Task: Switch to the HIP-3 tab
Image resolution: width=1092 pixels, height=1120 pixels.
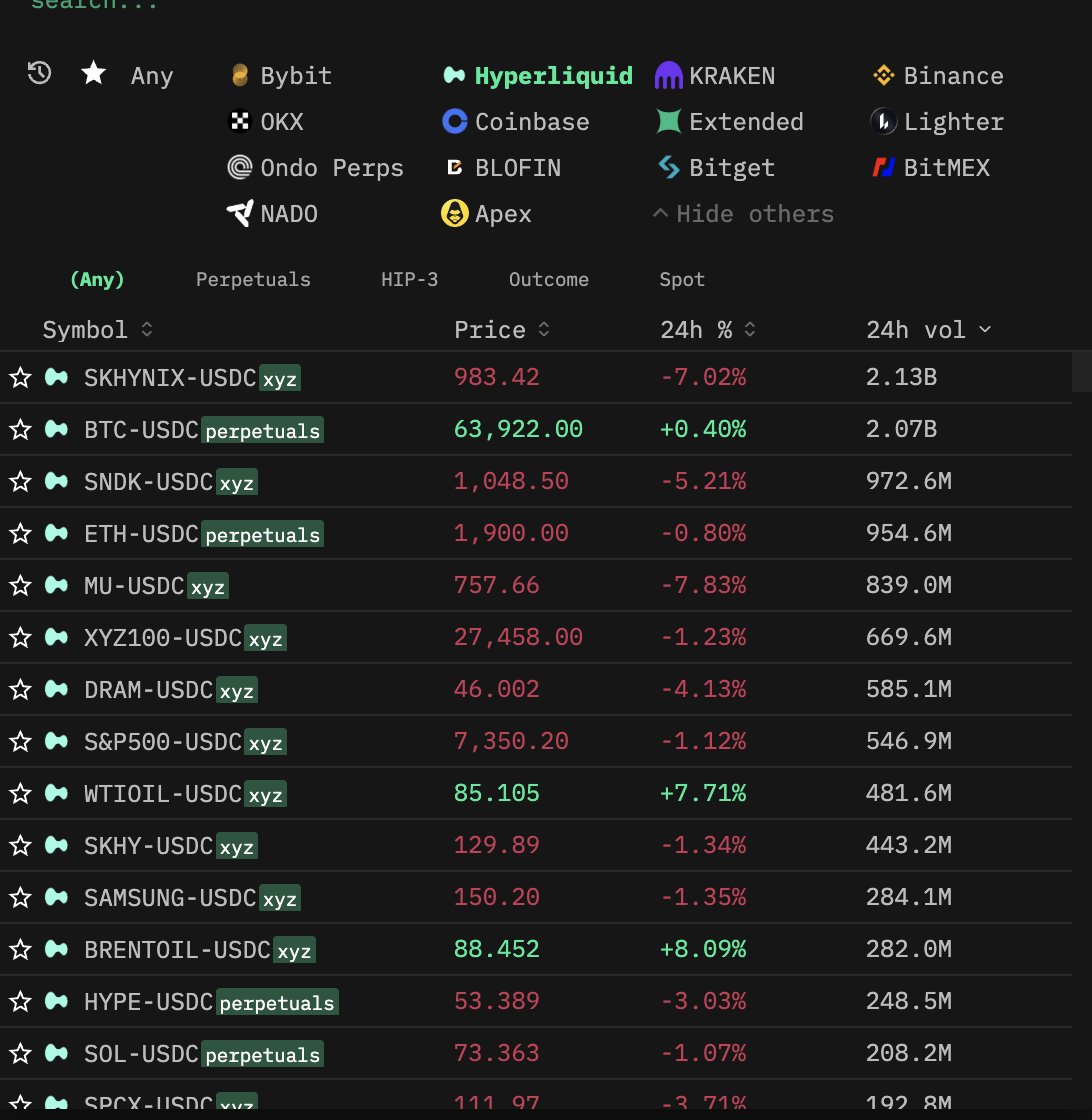Action: [x=409, y=279]
